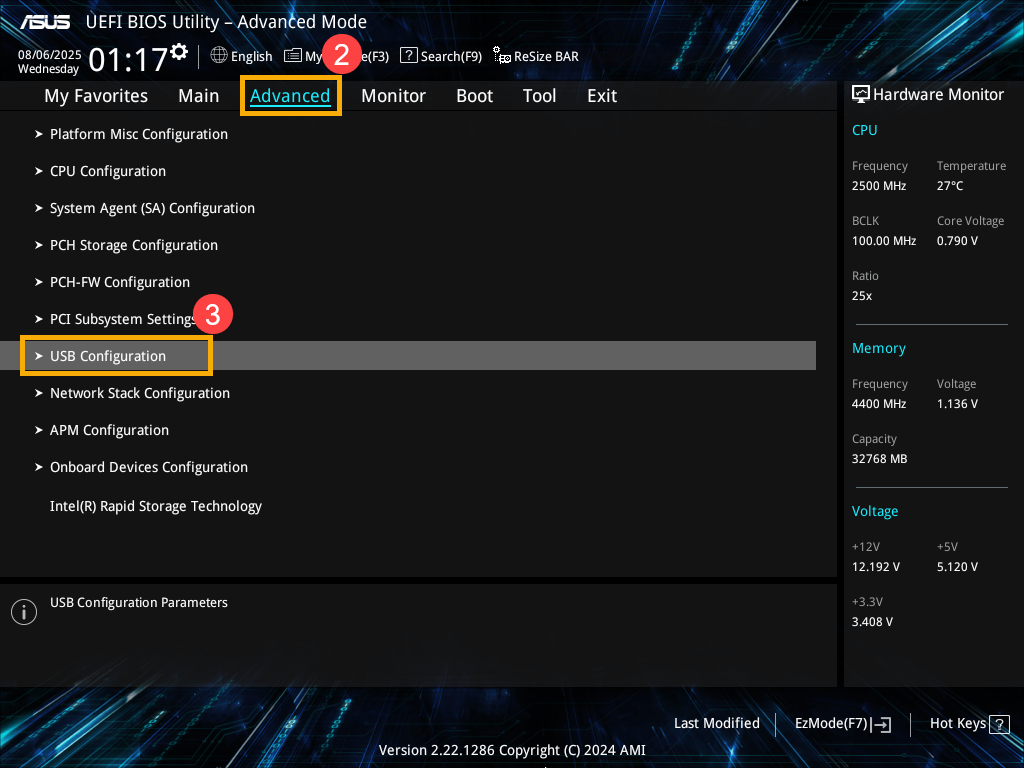Click the Search question-mark icon

(408, 56)
